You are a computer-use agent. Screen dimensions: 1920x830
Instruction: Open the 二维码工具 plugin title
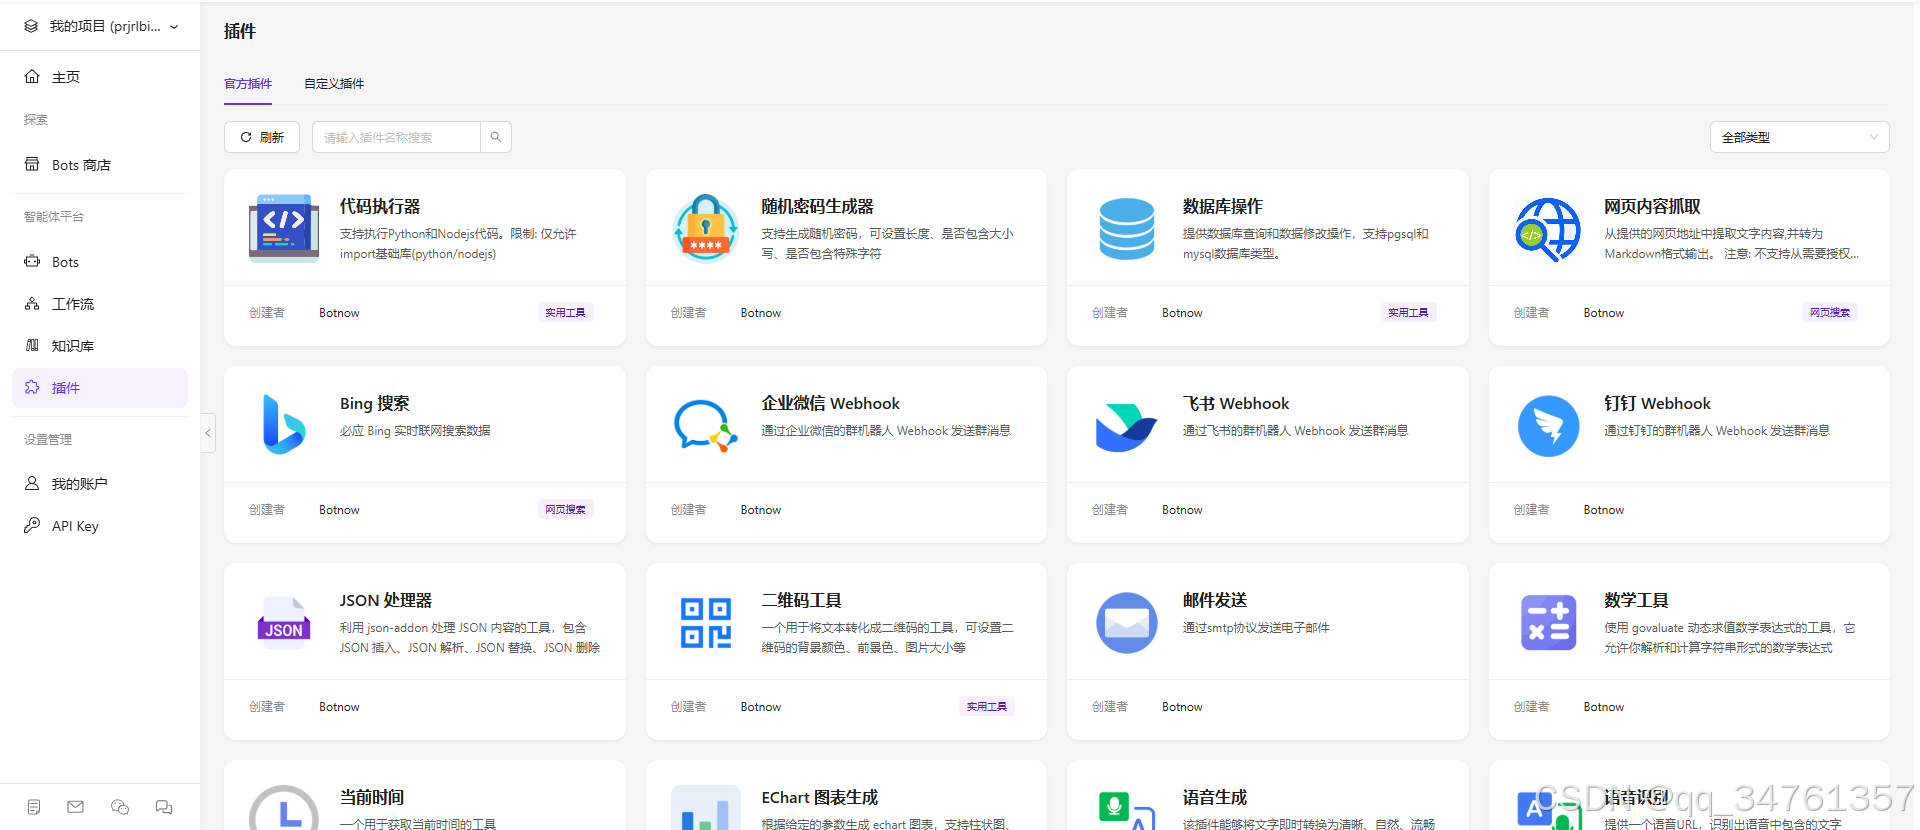click(801, 600)
